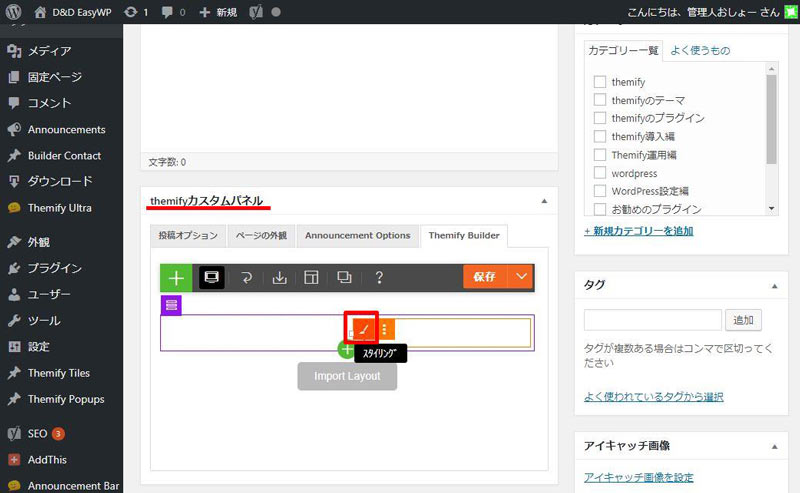This screenshot has width=800, height=493.
Task: Visit site via D&D EasyWP home icon
Action: click(x=40, y=12)
